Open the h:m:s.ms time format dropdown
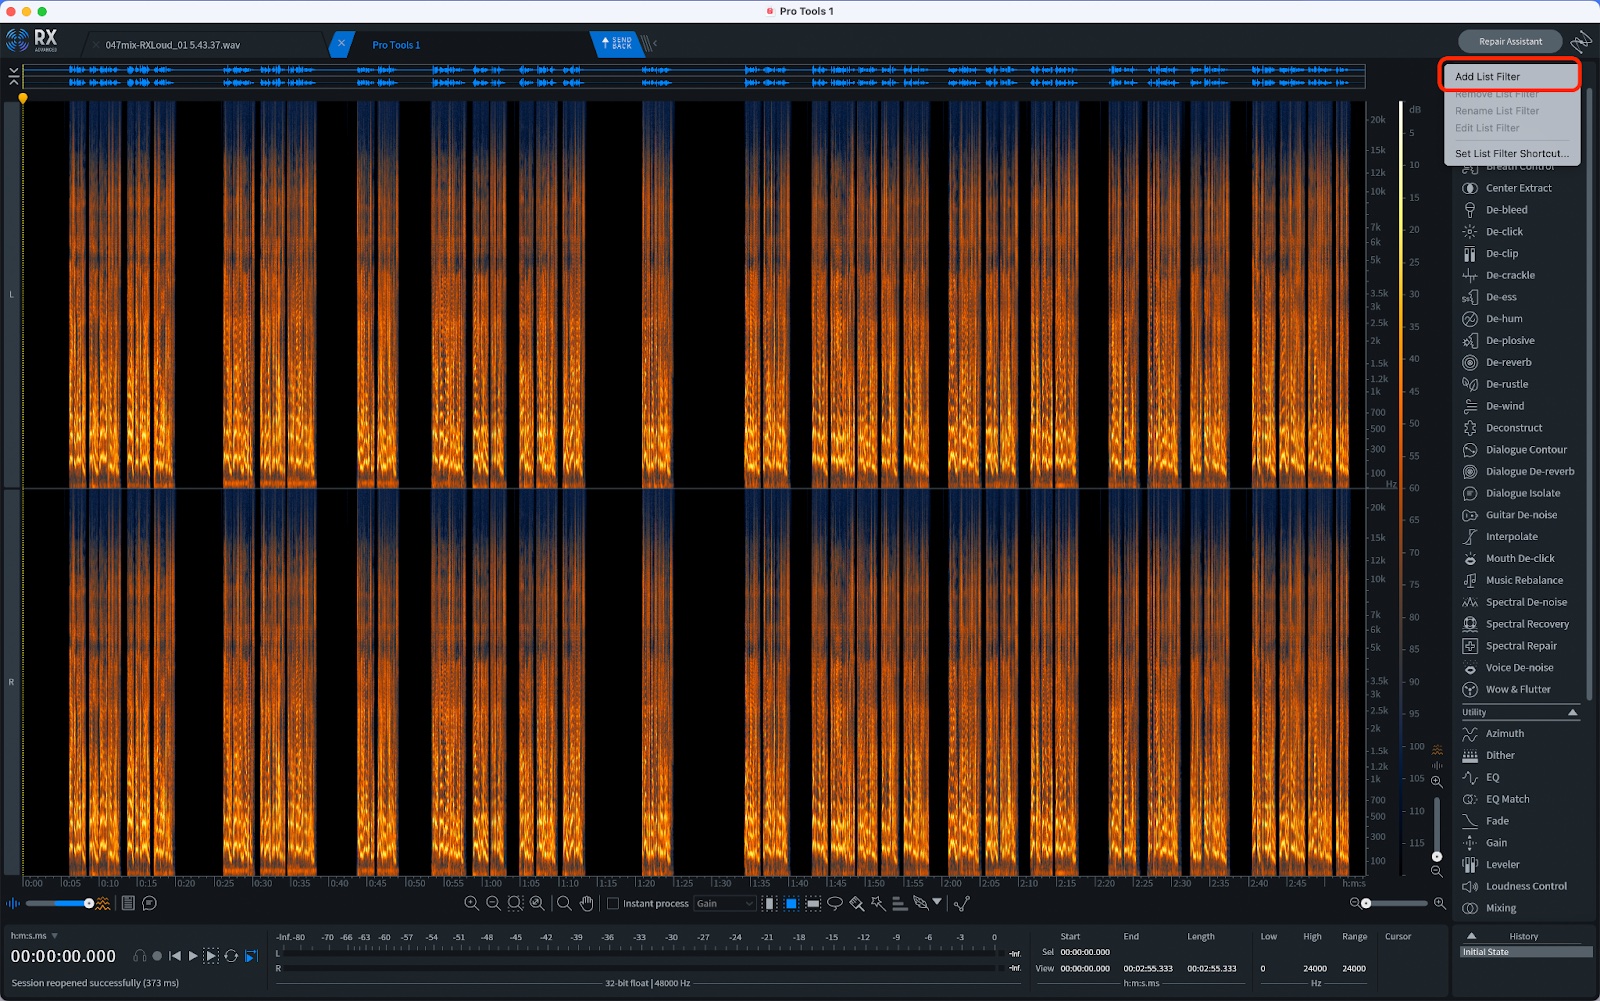 coord(34,936)
